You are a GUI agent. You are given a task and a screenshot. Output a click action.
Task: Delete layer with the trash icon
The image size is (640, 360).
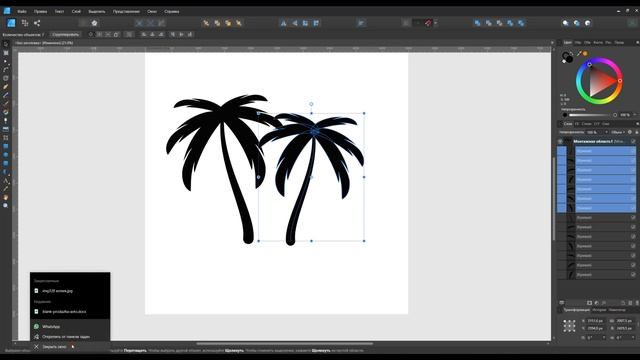637,303
